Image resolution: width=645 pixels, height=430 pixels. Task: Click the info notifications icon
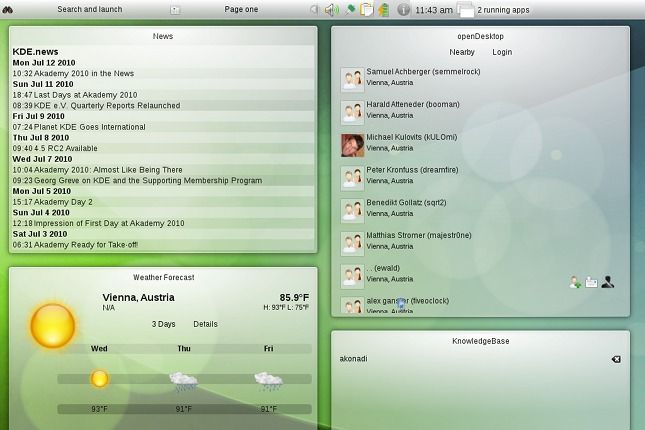coord(404,9)
